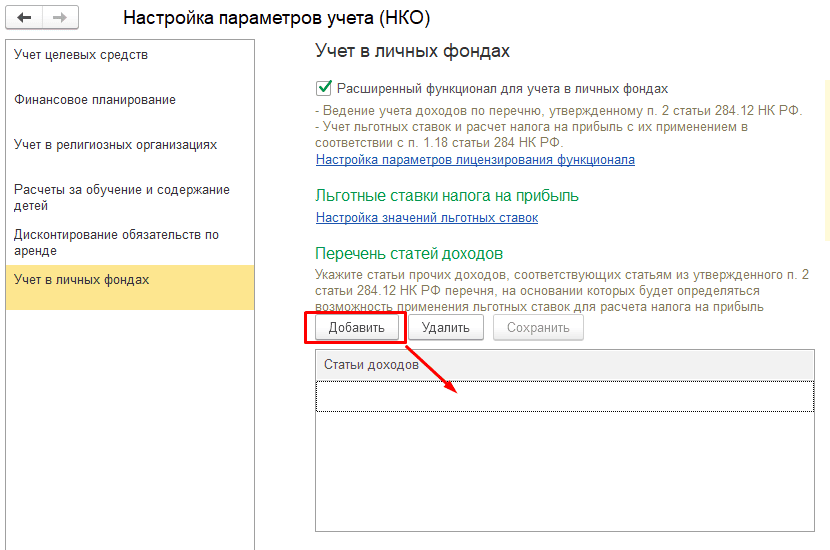Select the highlighted Учет в личных фондах item

(82, 280)
